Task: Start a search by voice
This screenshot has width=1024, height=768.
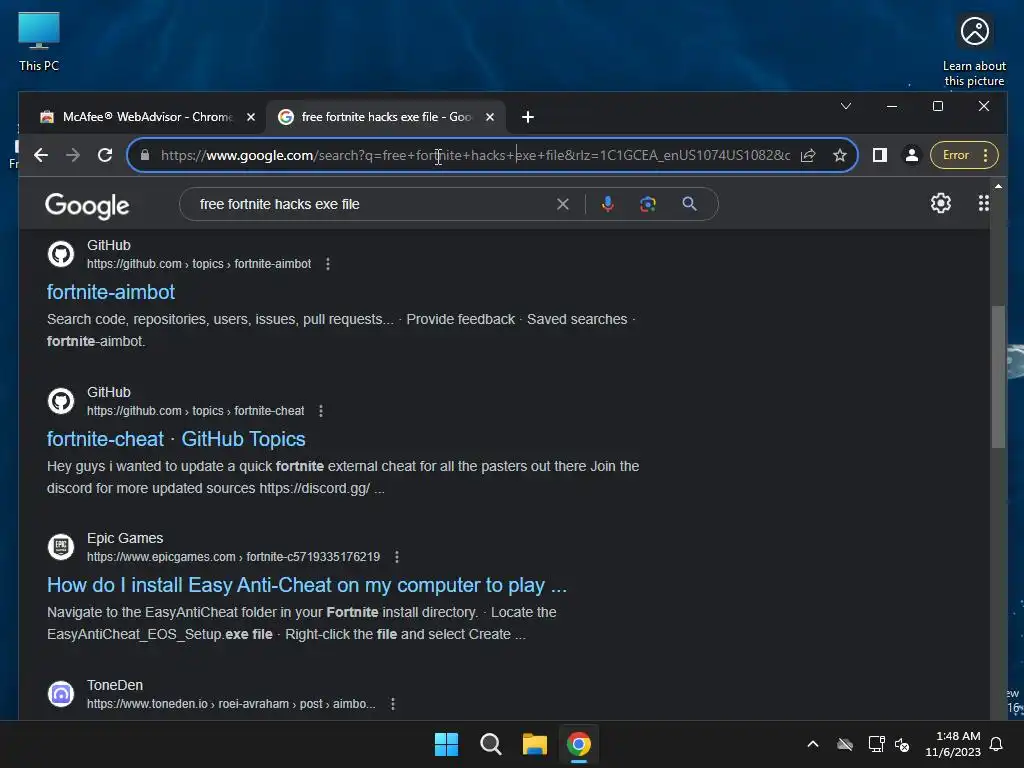Action: 607,204
